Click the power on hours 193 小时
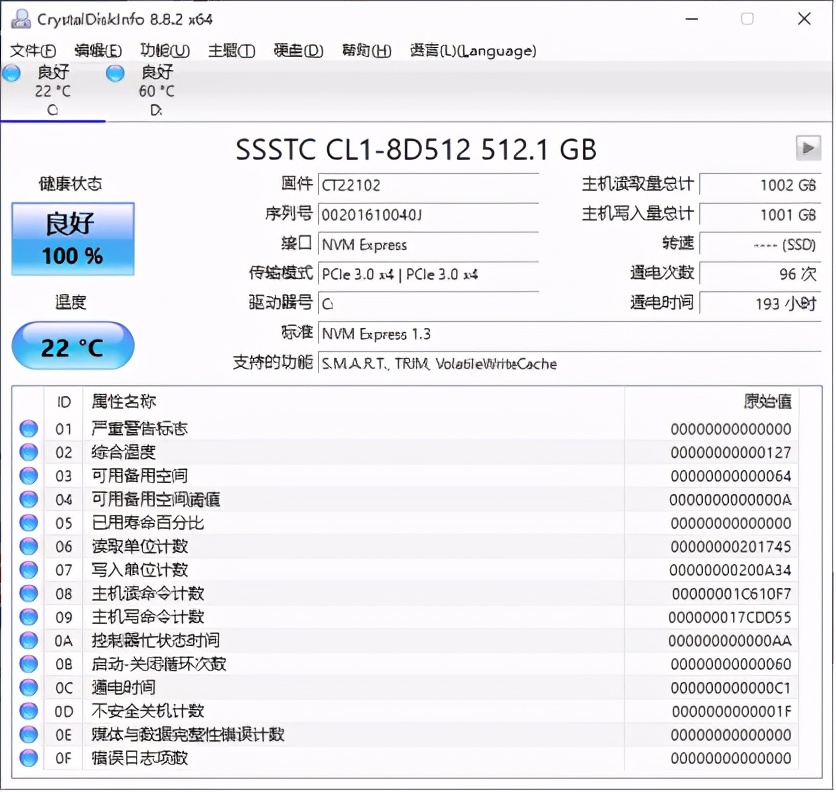 (x=760, y=304)
